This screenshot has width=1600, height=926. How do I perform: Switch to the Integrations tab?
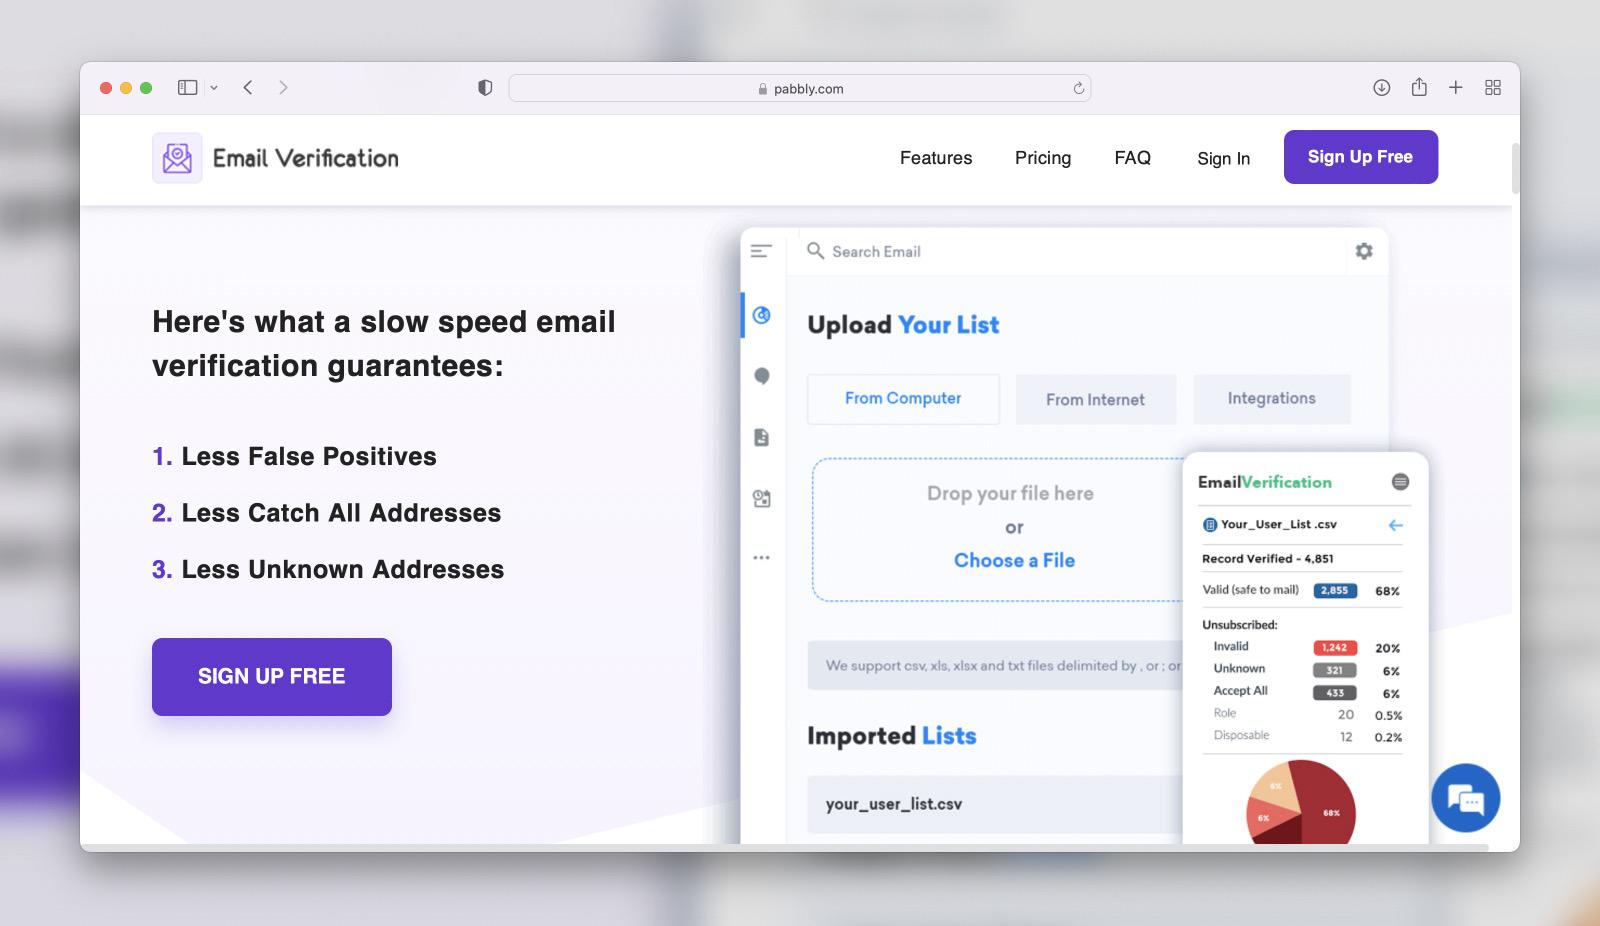tap(1272, 399)
